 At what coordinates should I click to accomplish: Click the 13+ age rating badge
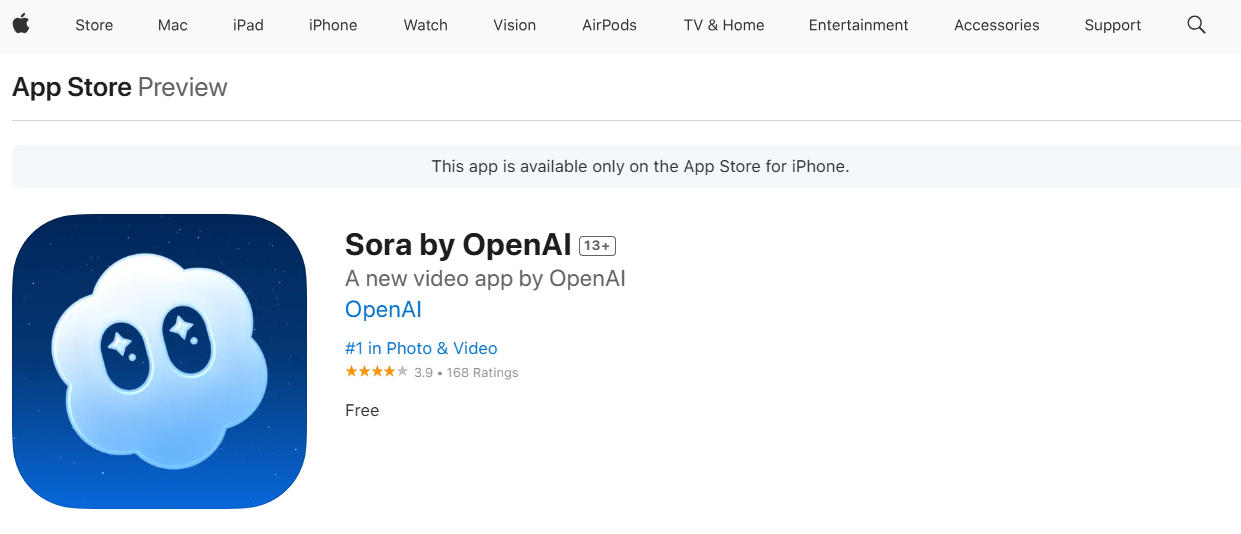pyautogui.click(x=598, y=245)
